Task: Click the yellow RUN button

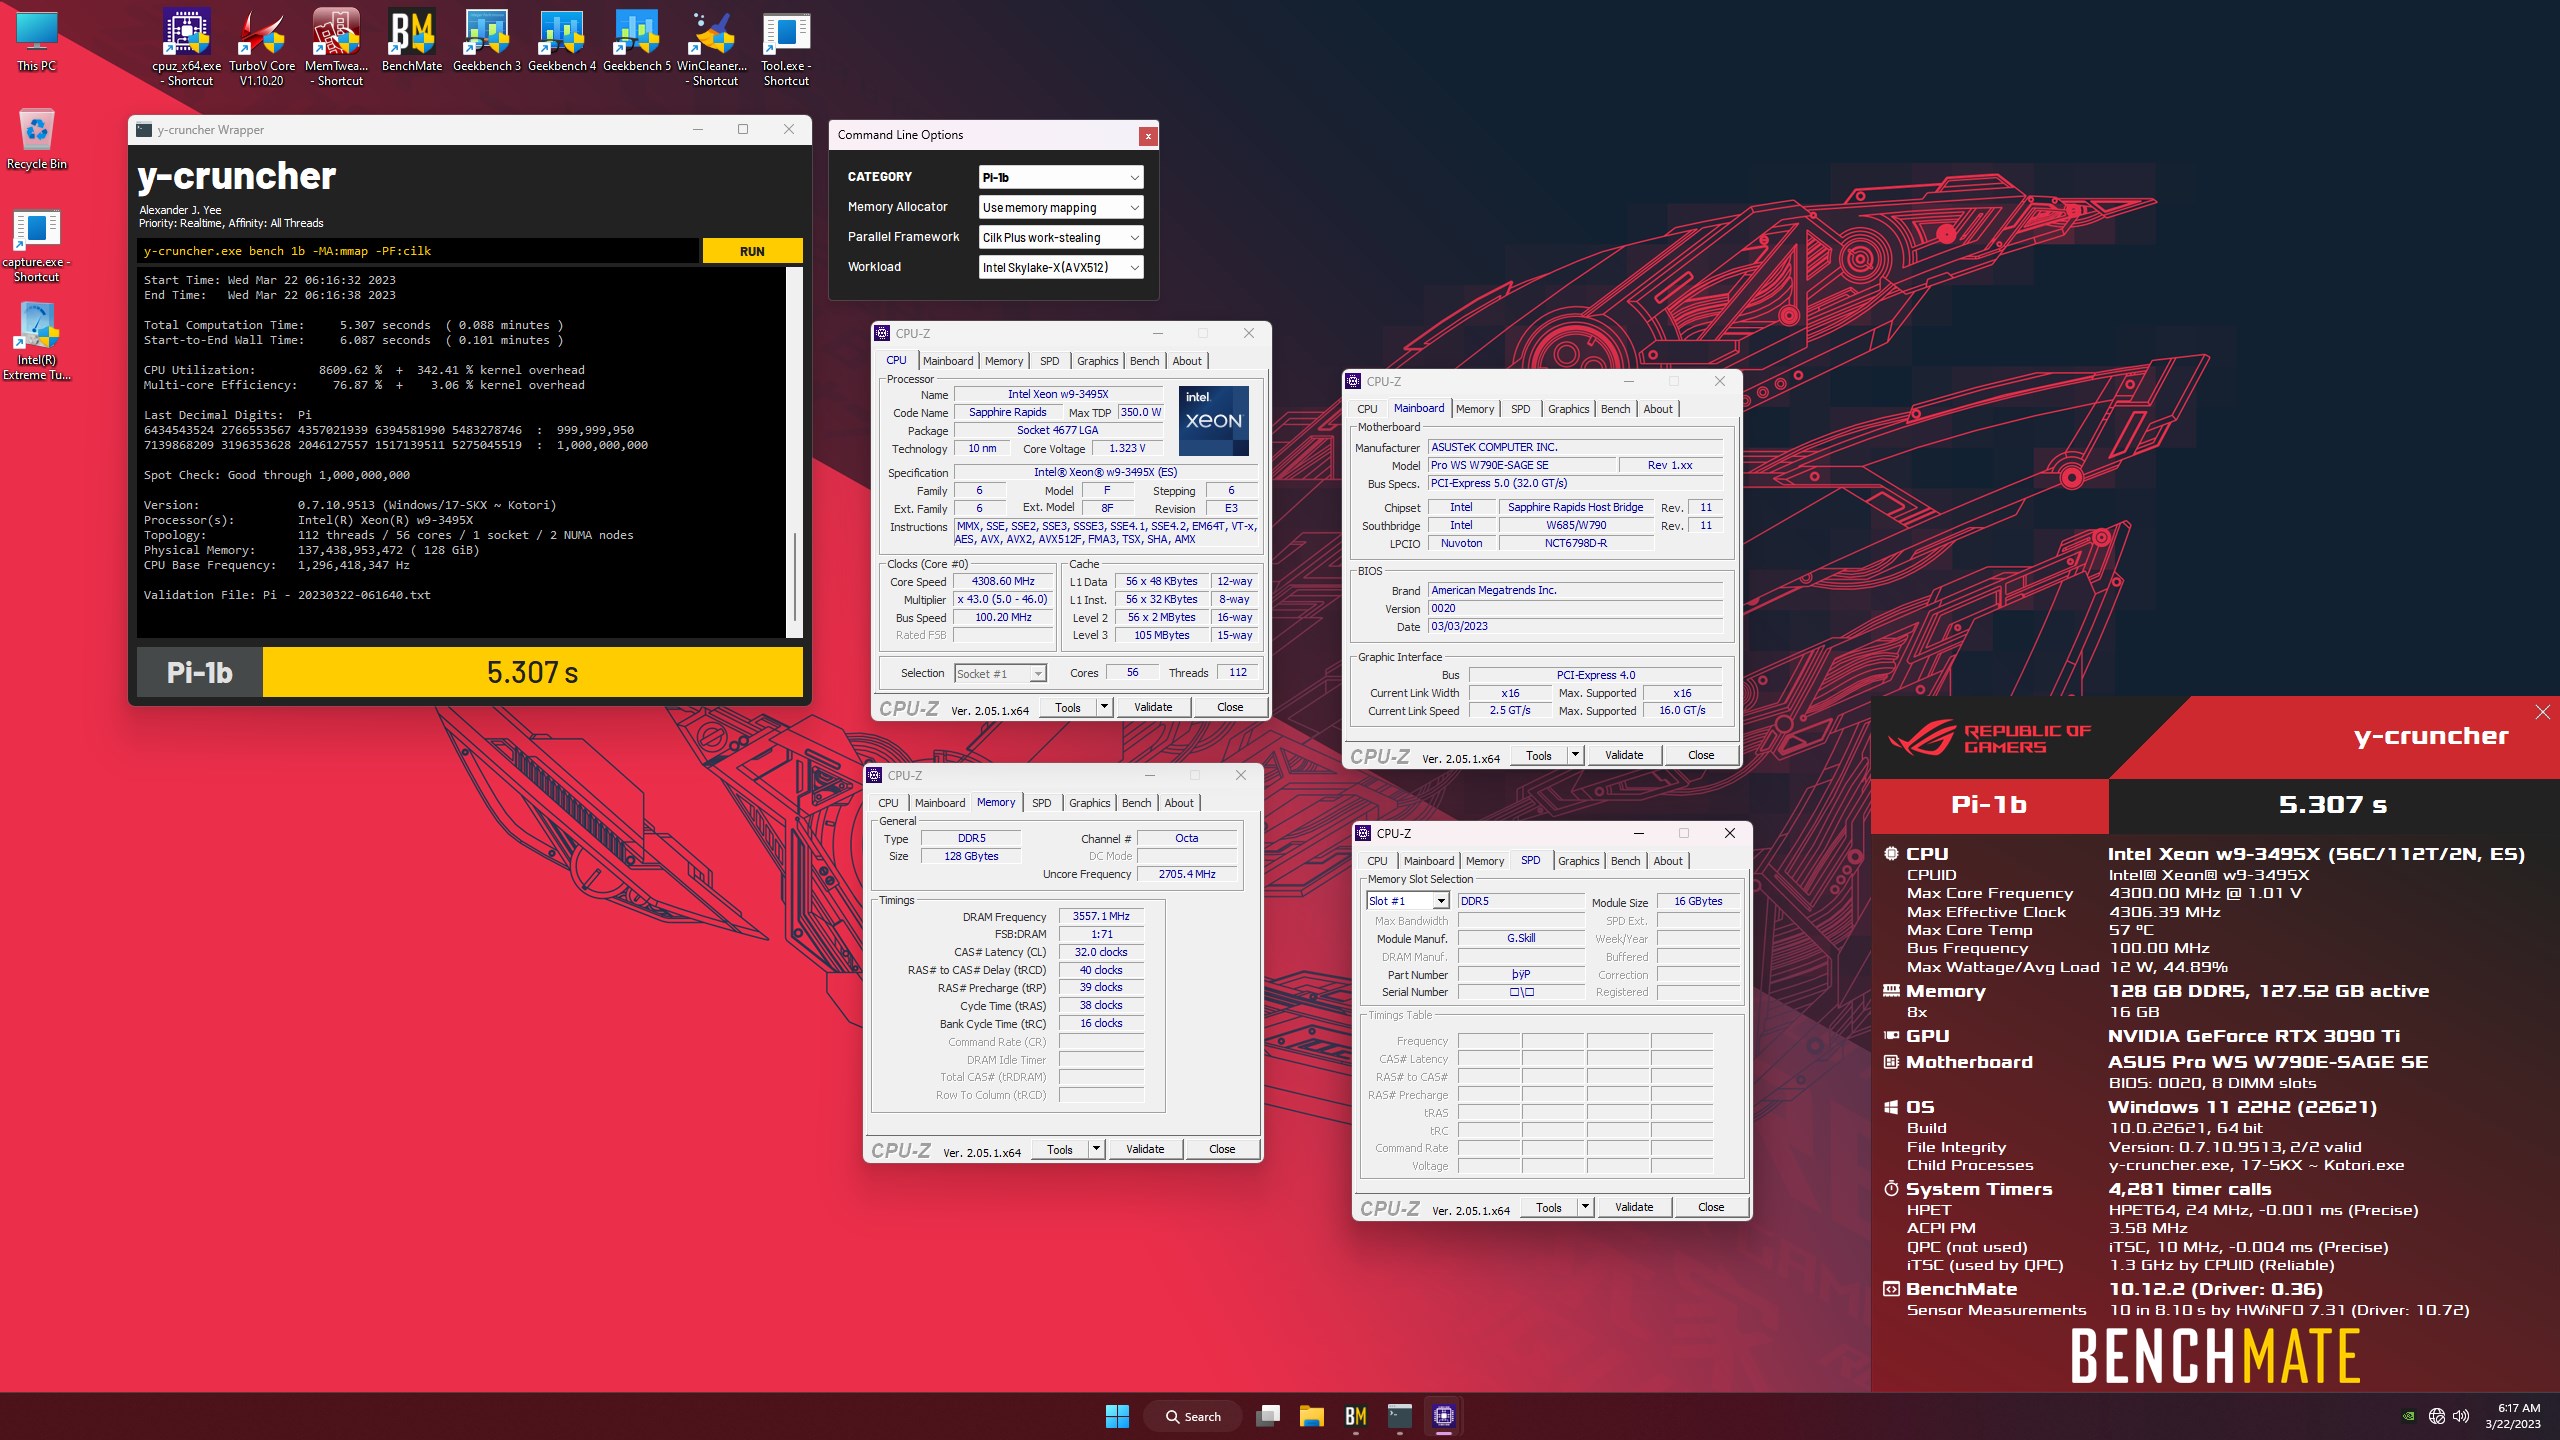Action: click(752, 251)
